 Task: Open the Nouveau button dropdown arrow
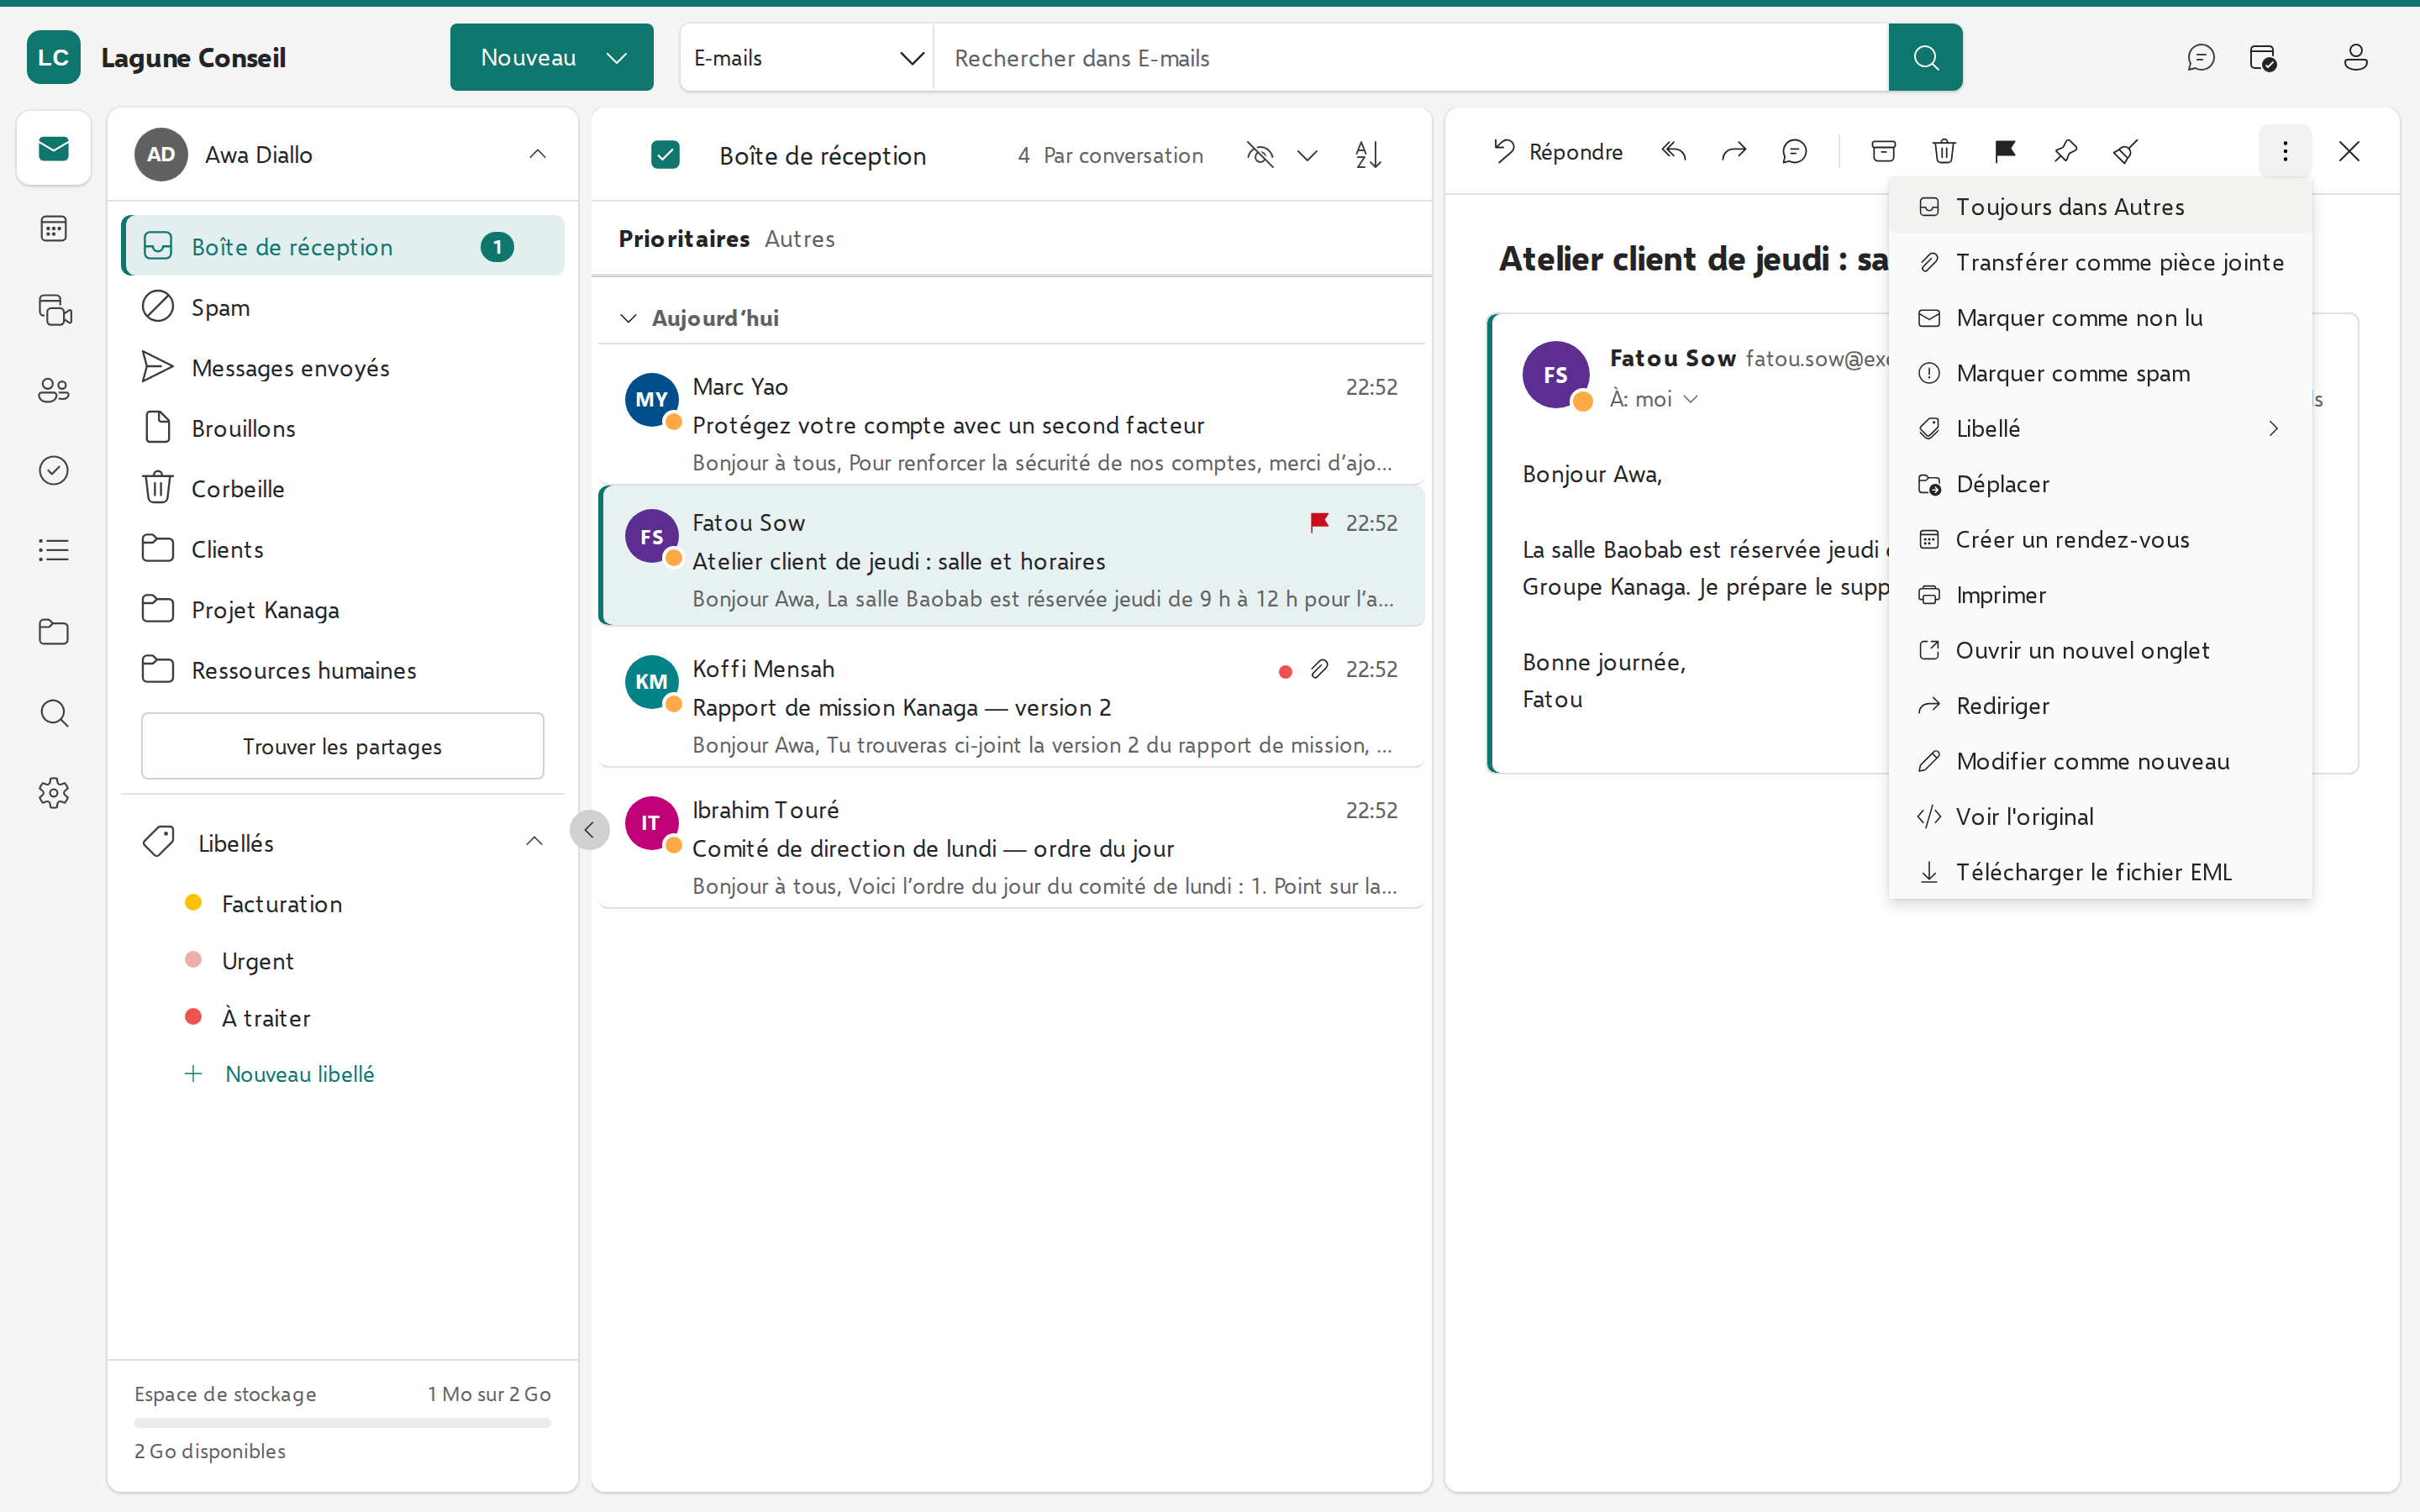click(x=617, y=58)
